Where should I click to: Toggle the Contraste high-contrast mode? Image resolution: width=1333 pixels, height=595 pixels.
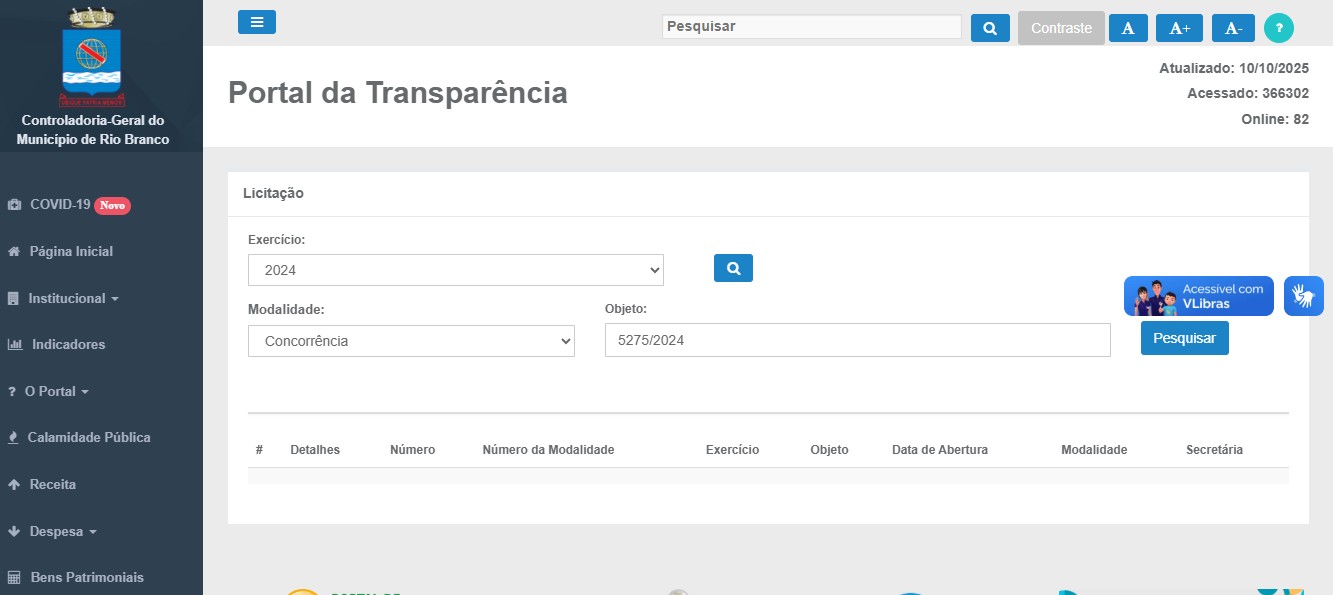(x=1061, y=28)
